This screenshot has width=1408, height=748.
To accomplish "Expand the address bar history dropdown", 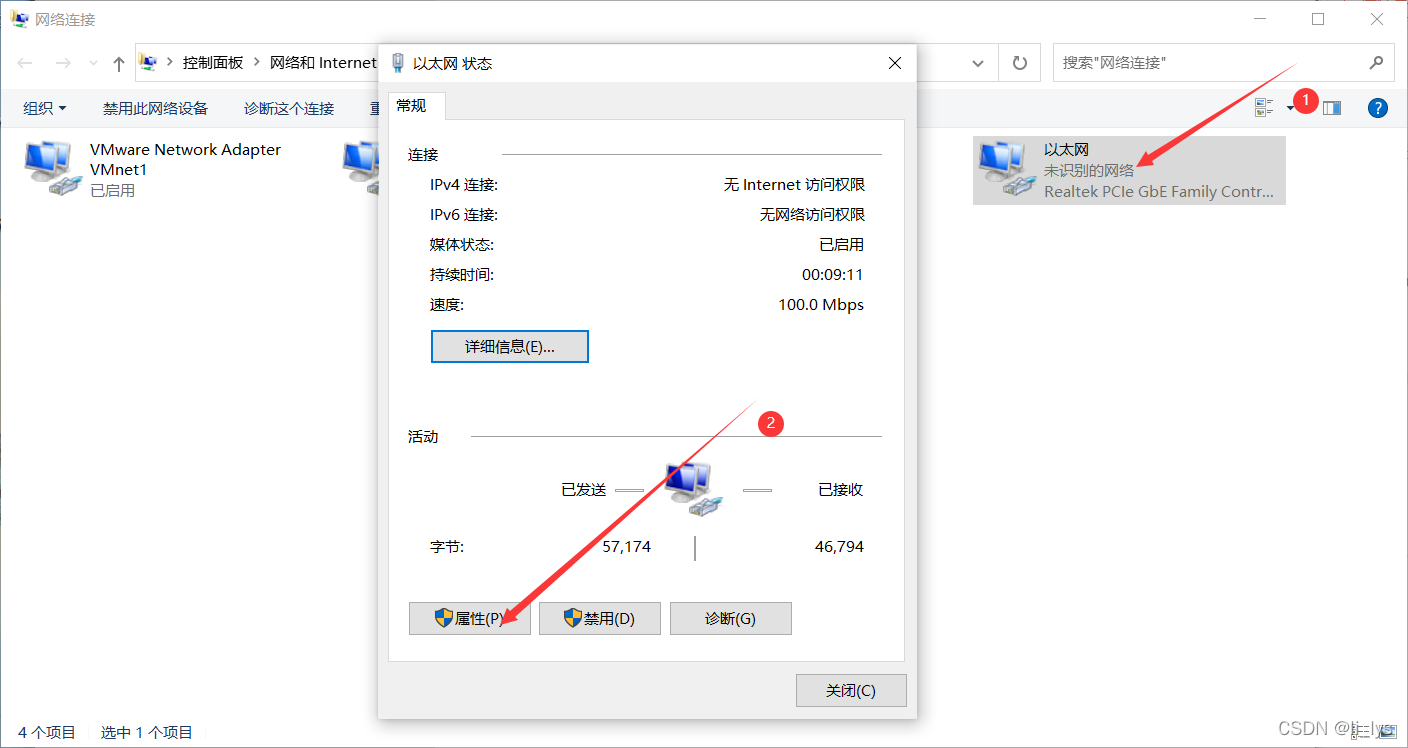I will click(x=978, y=63).
